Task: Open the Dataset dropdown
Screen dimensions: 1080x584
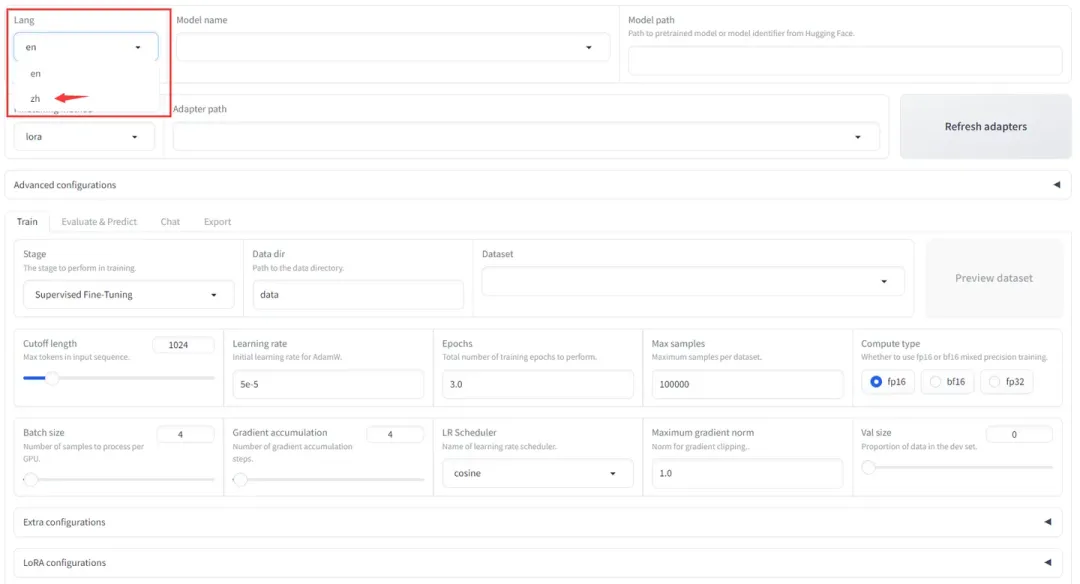Action: click(692, 281)
